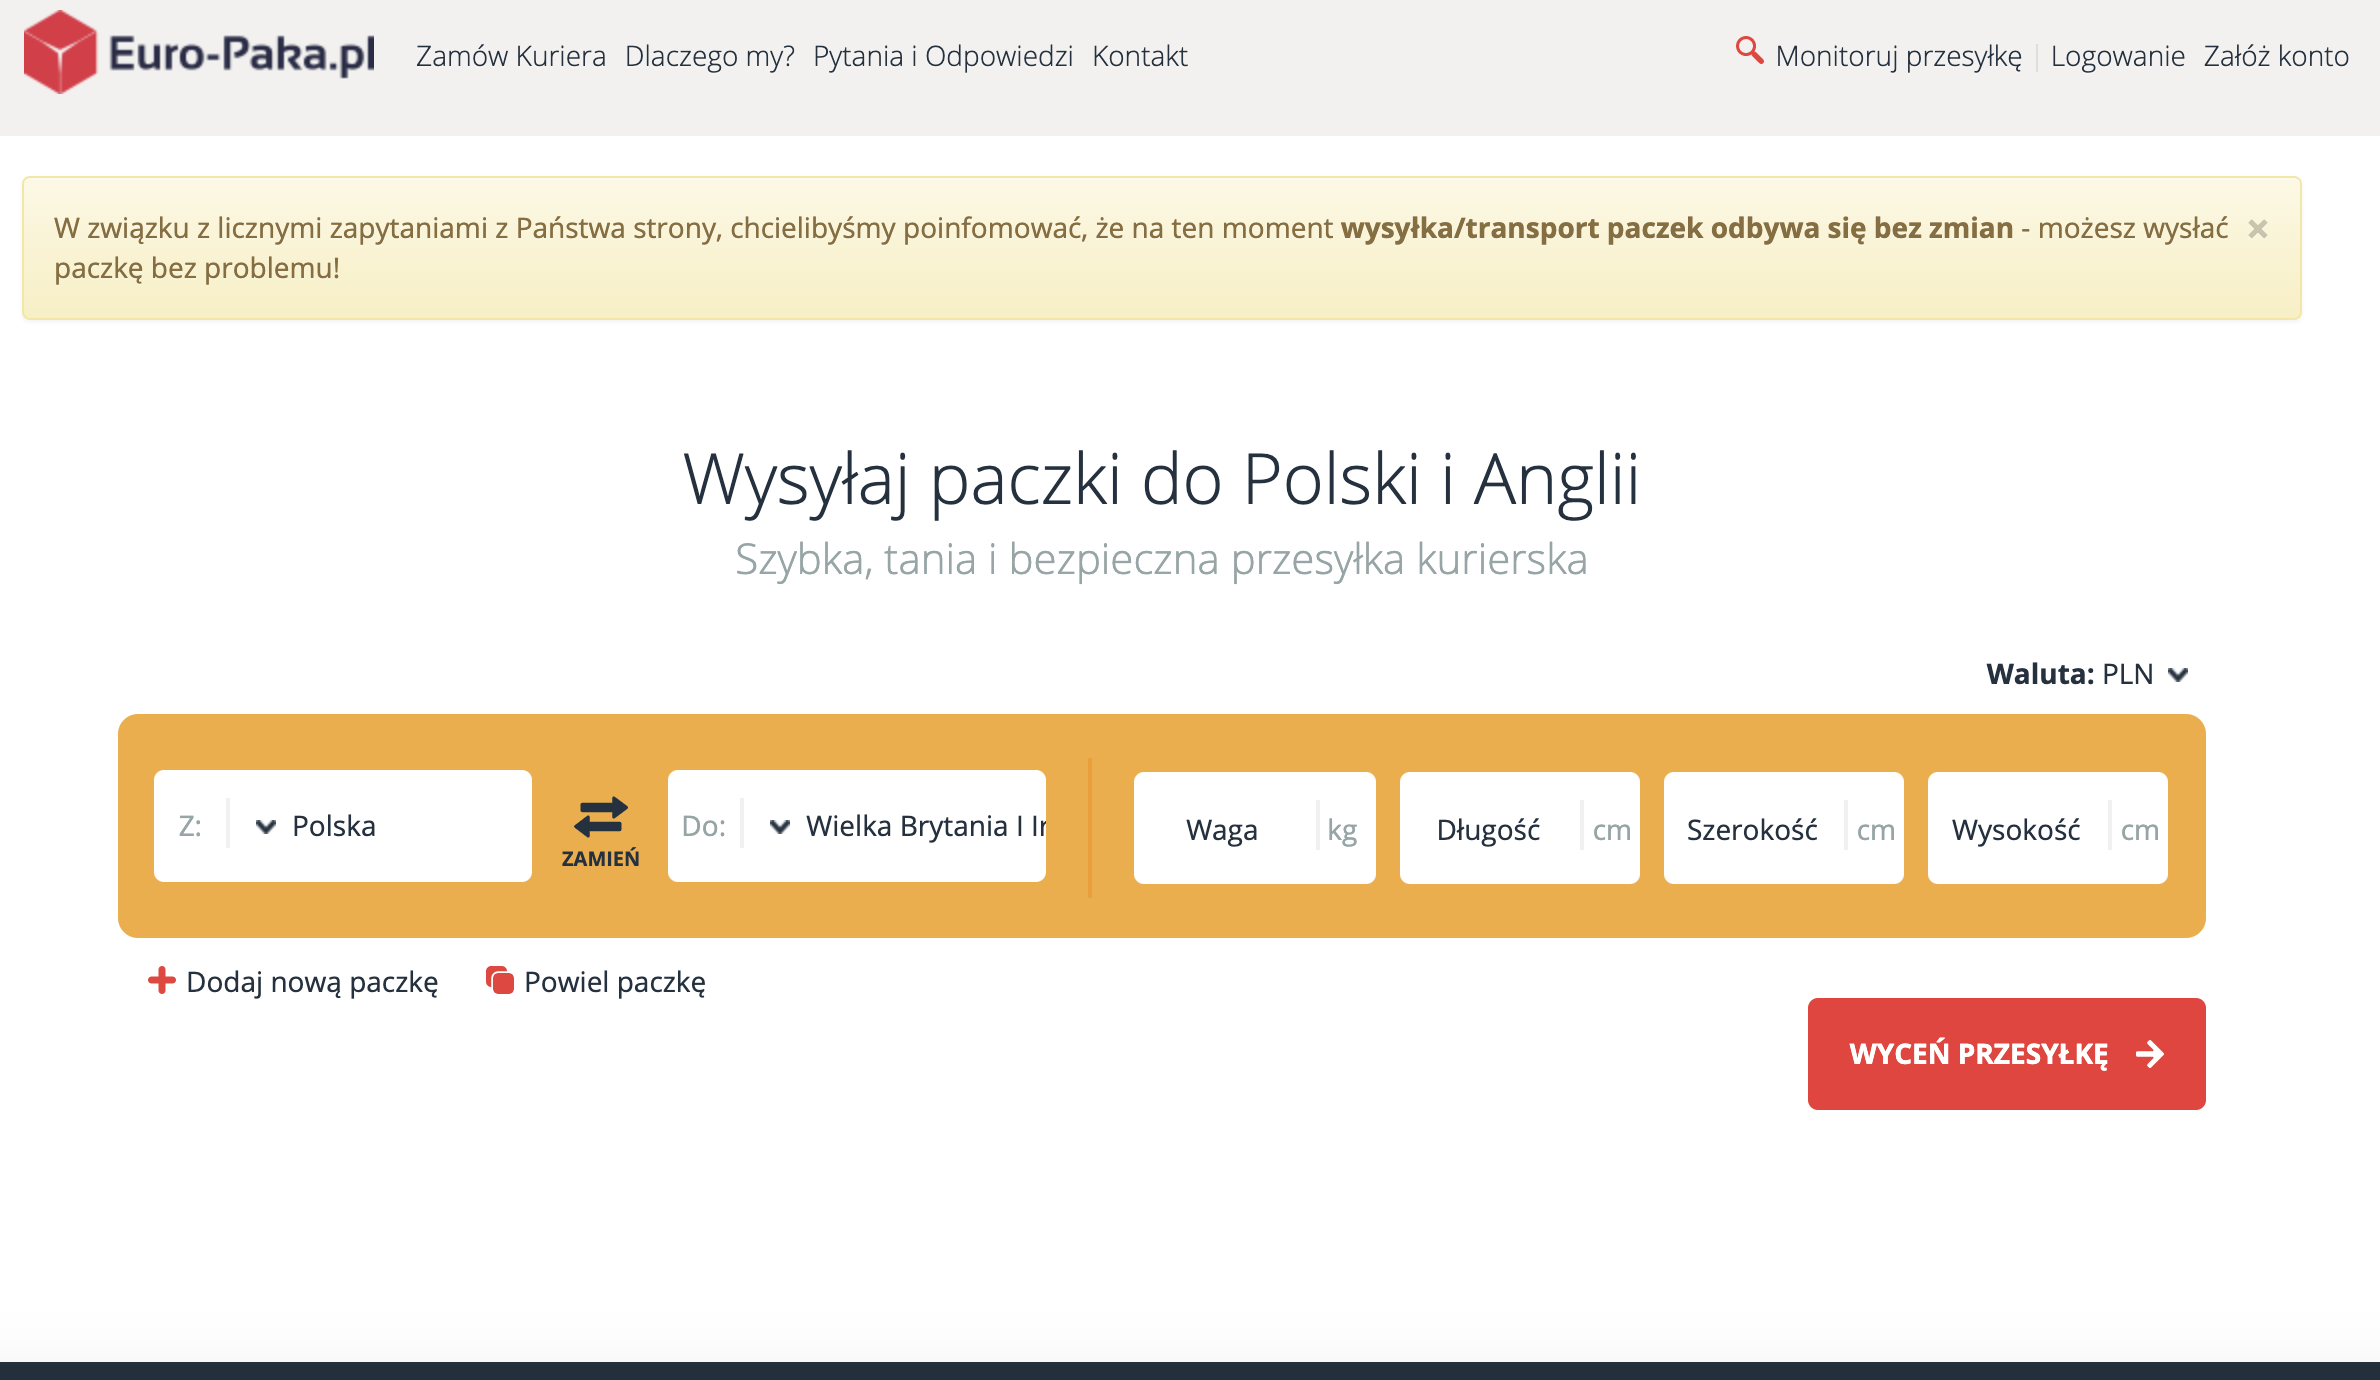The image size is (2380, 1380).
Task: Click the duplicate icon next to Powiel paczkę
Action: pos(497,981)
